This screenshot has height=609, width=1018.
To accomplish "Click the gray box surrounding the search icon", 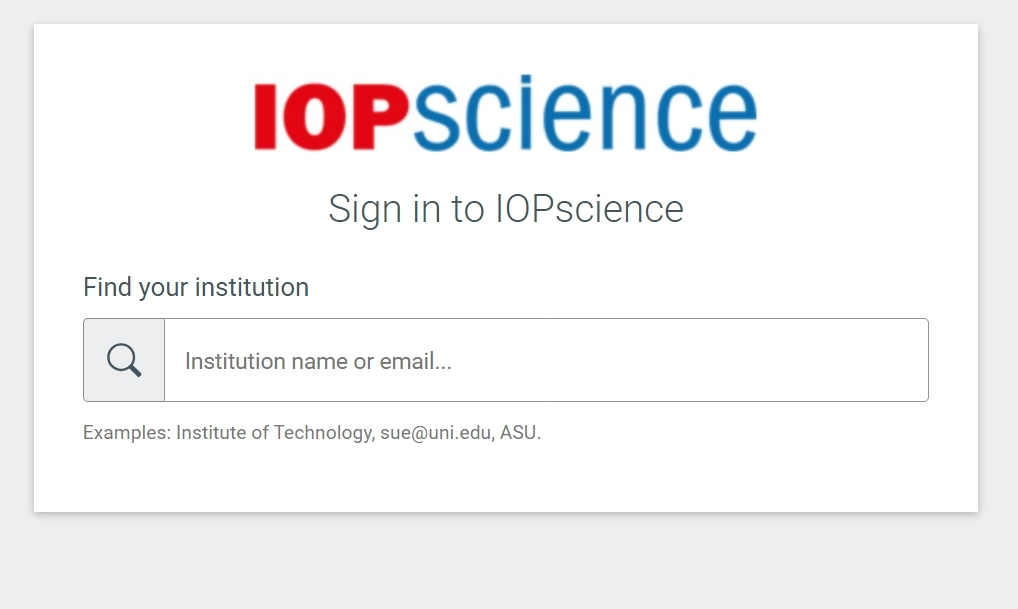I will pos(124,360).
